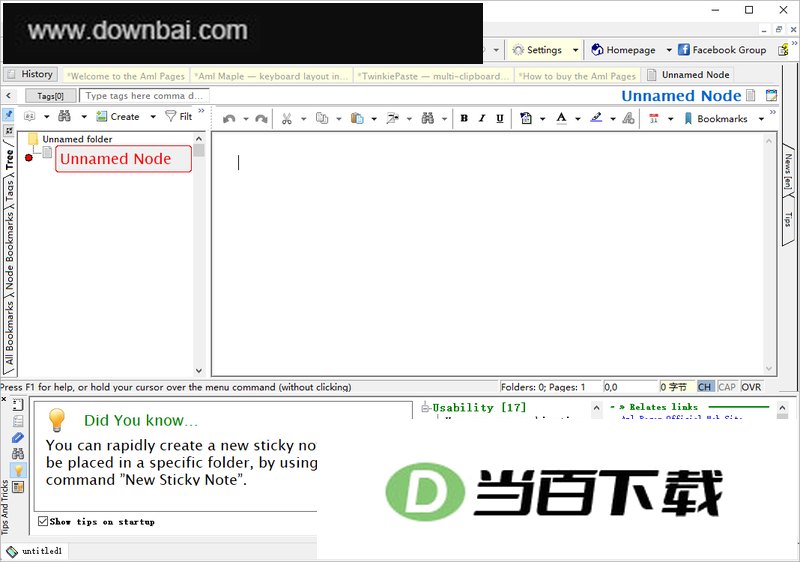Click the binoculars icon in bottom sidebar
The width and height of the screenshot is (800, 562).
[18, 453]
